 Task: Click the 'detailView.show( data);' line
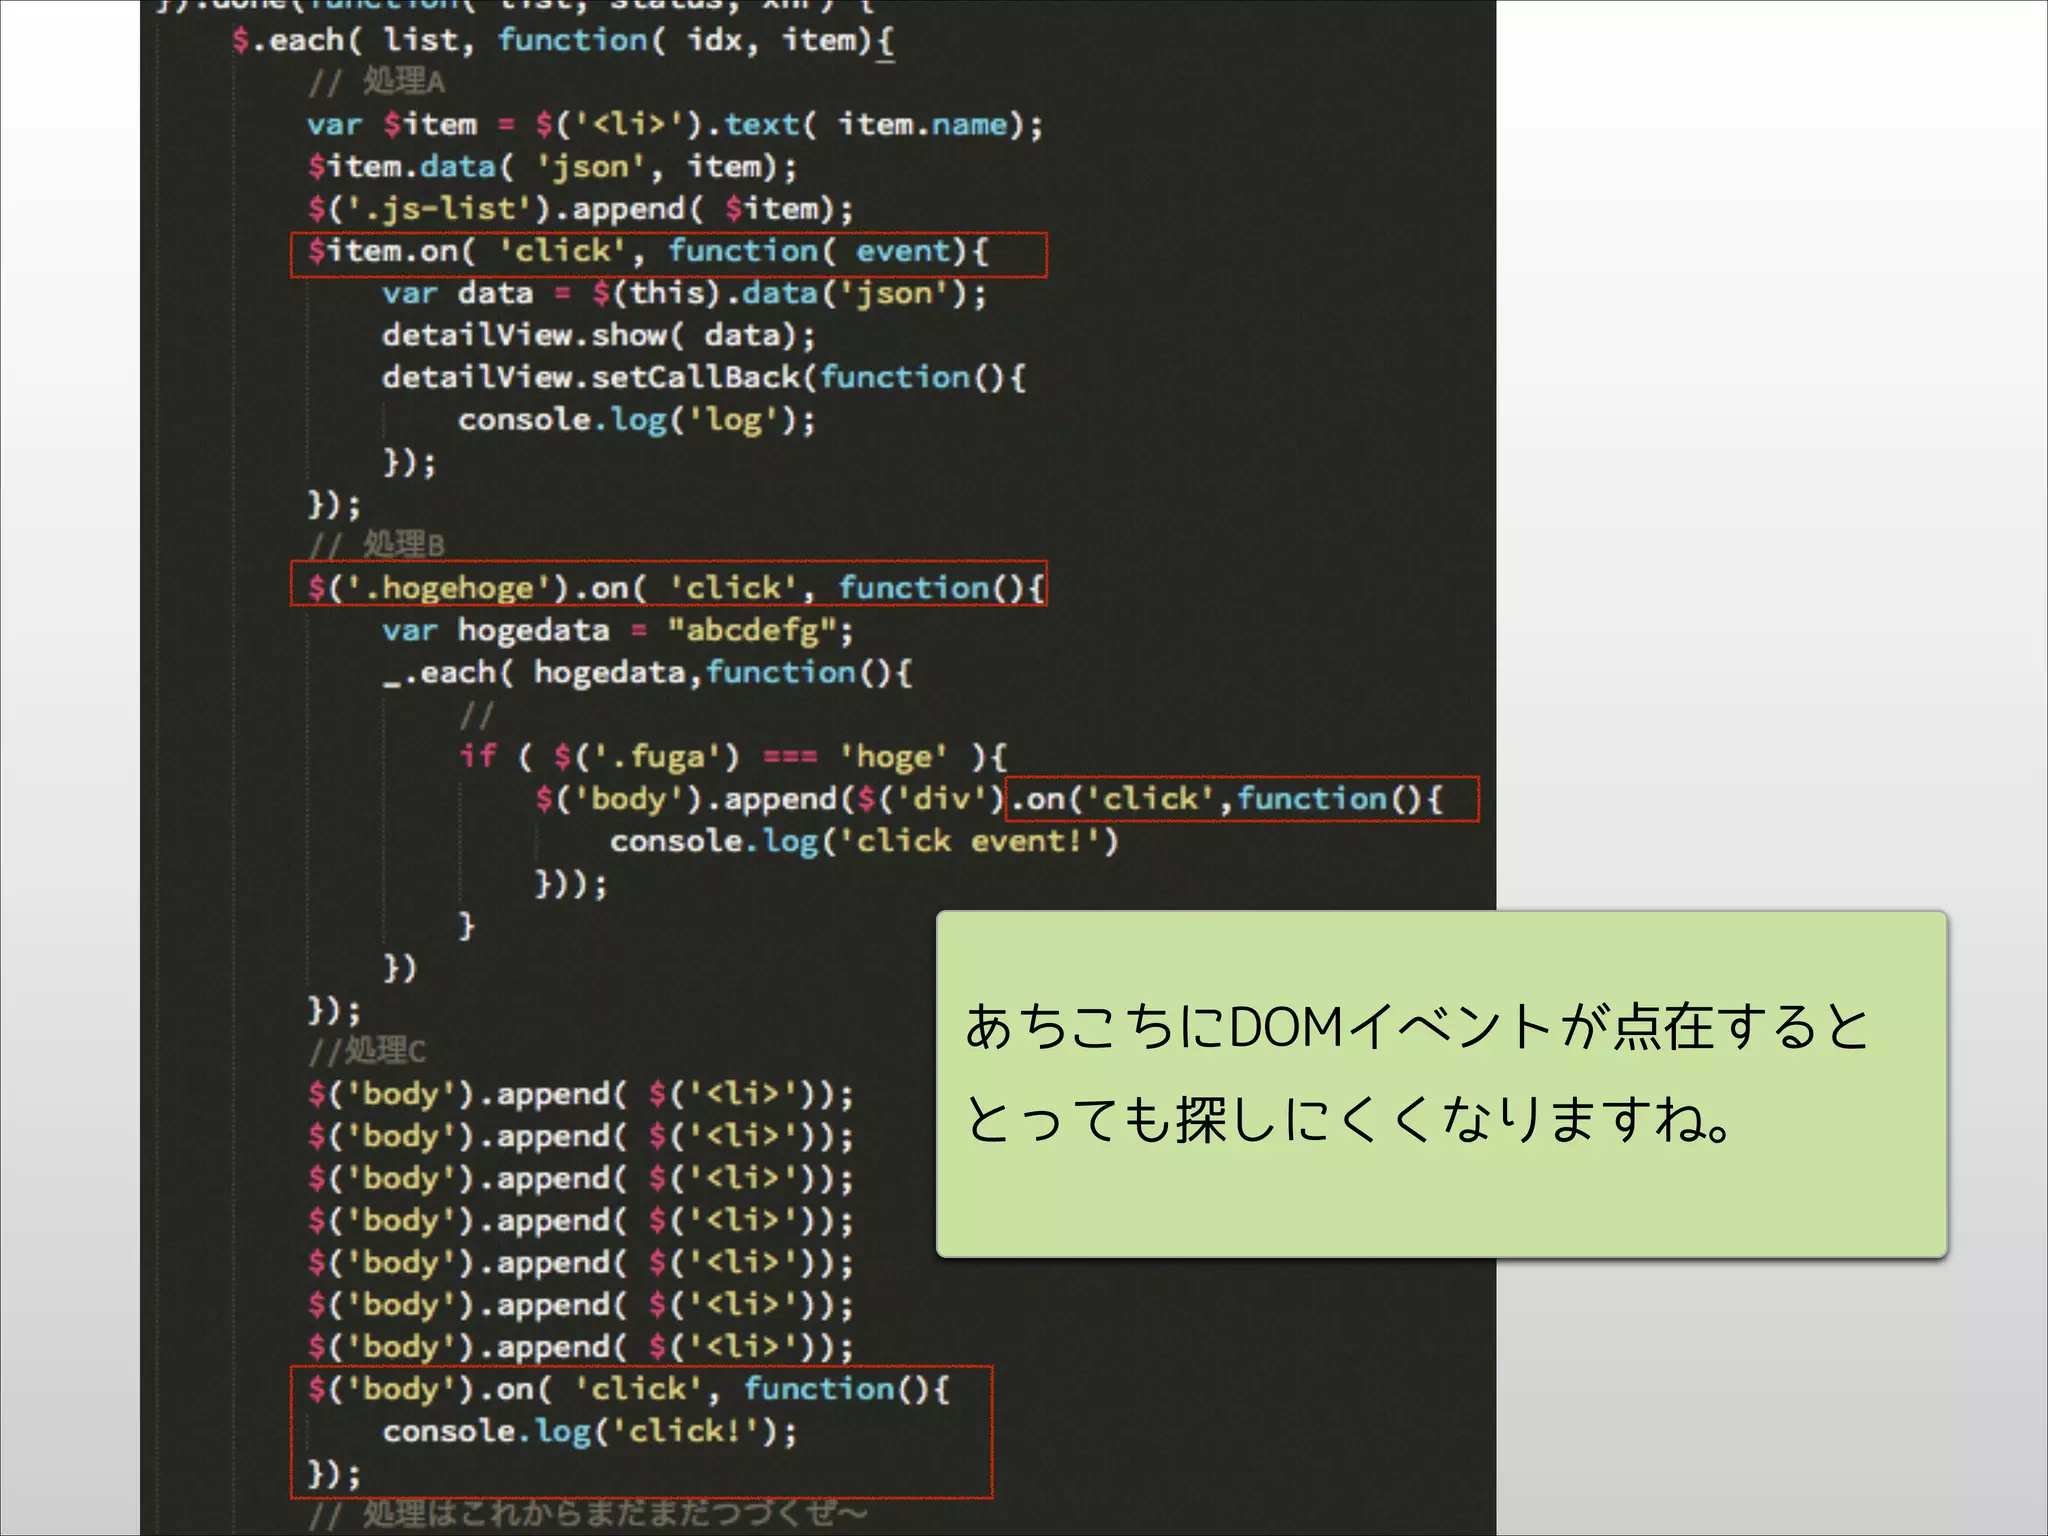[x=599, y=336]
